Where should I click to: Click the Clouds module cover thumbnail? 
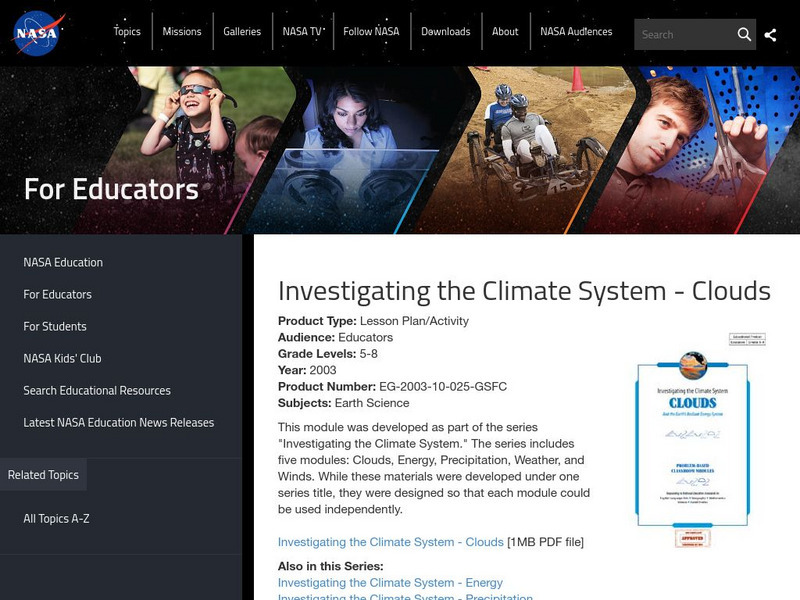pos(692,440)
